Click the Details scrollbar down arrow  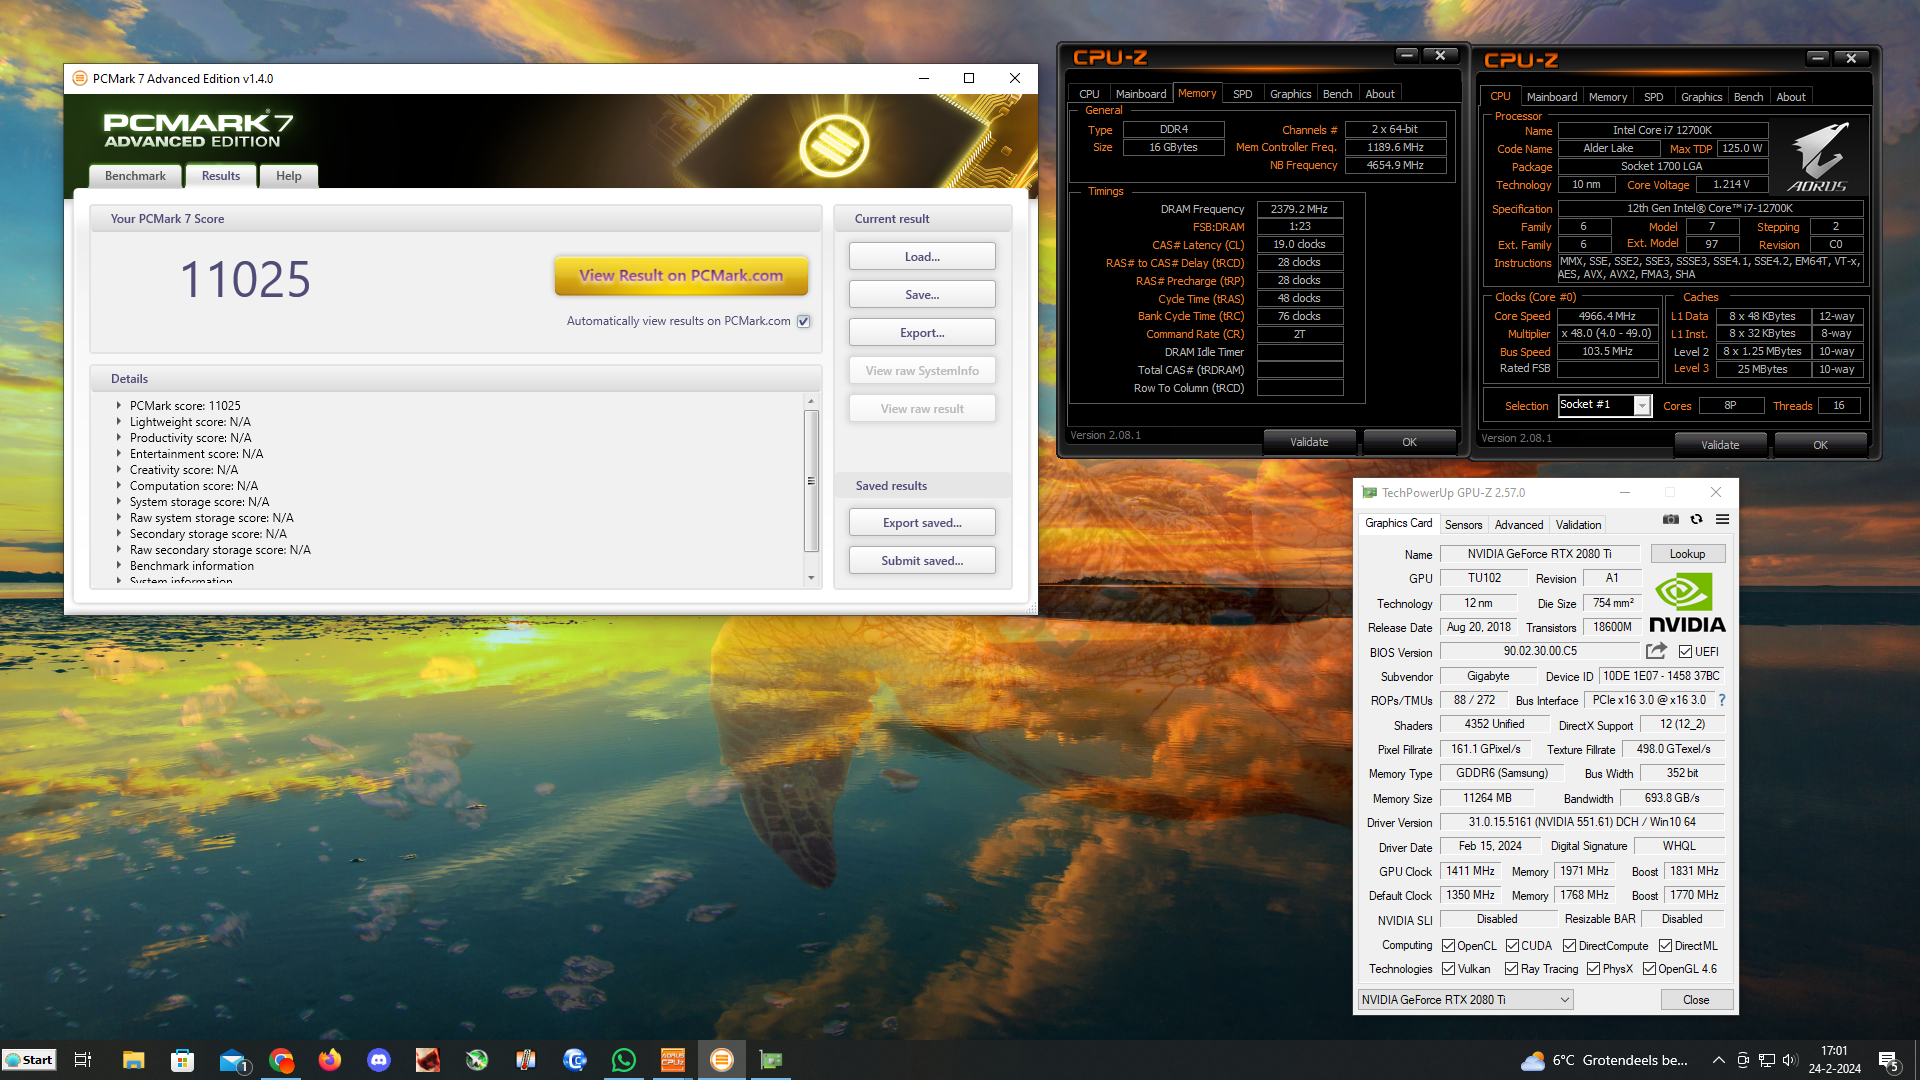pyautogui.click(x=811, y=578)
